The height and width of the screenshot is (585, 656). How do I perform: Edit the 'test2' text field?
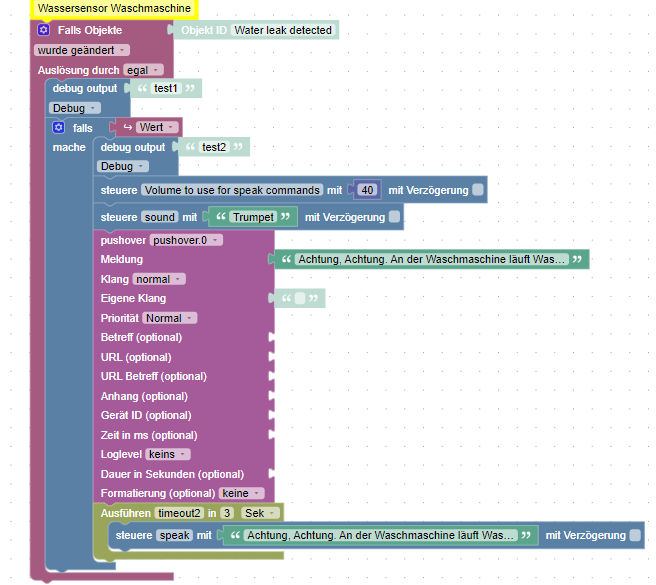pos(214,147)
